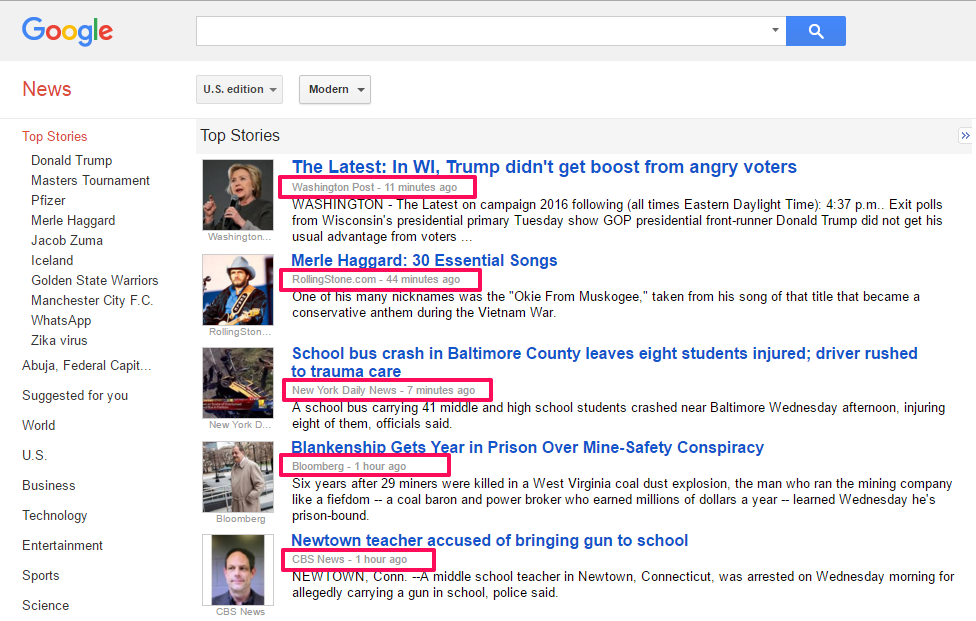The image size is (976, 621).
Task: Open the search box dropdown arrow
Action: (x=775, y=31)
